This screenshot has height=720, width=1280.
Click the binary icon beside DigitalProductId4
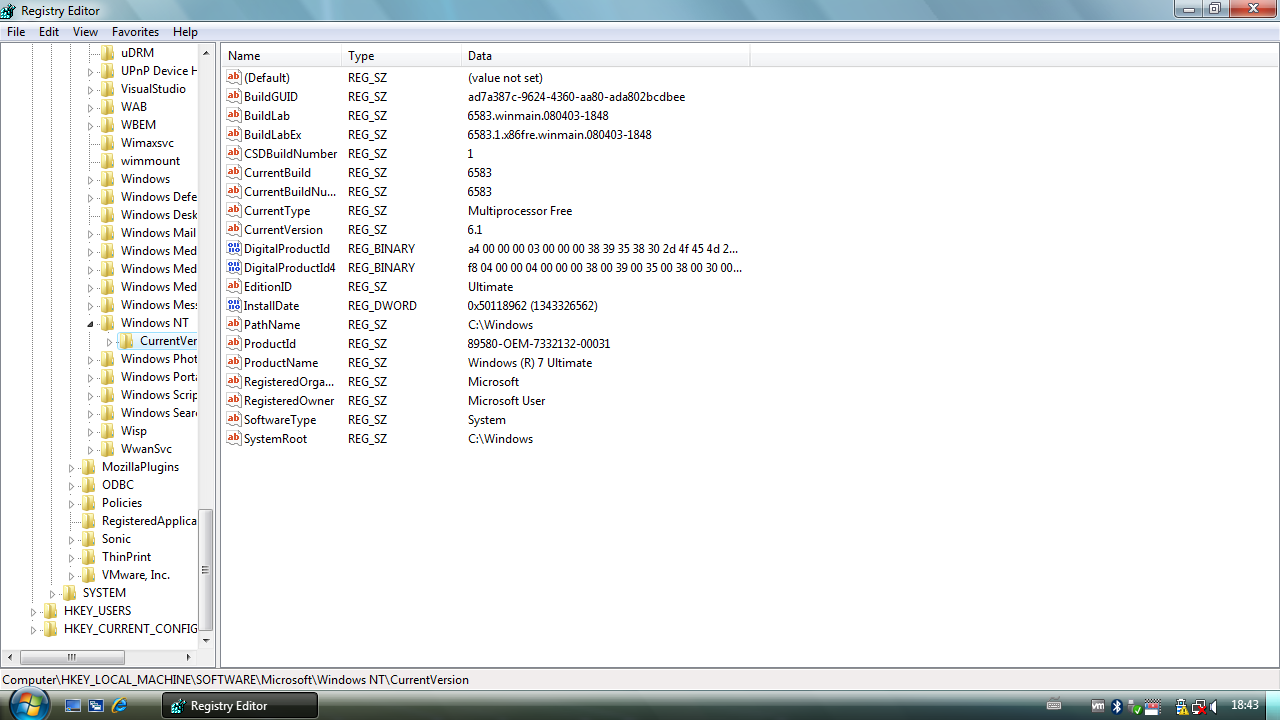(x=234, y=268)
